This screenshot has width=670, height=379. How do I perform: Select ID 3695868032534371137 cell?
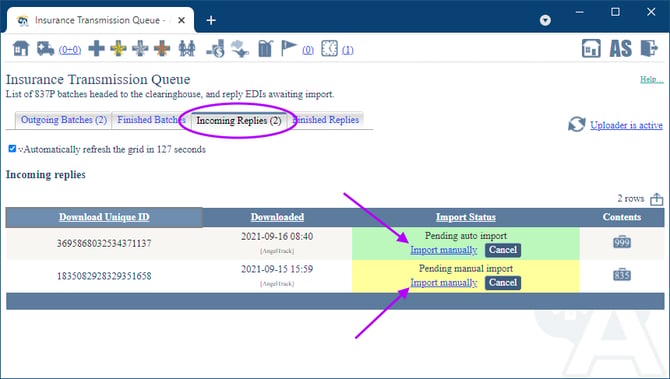104,244
